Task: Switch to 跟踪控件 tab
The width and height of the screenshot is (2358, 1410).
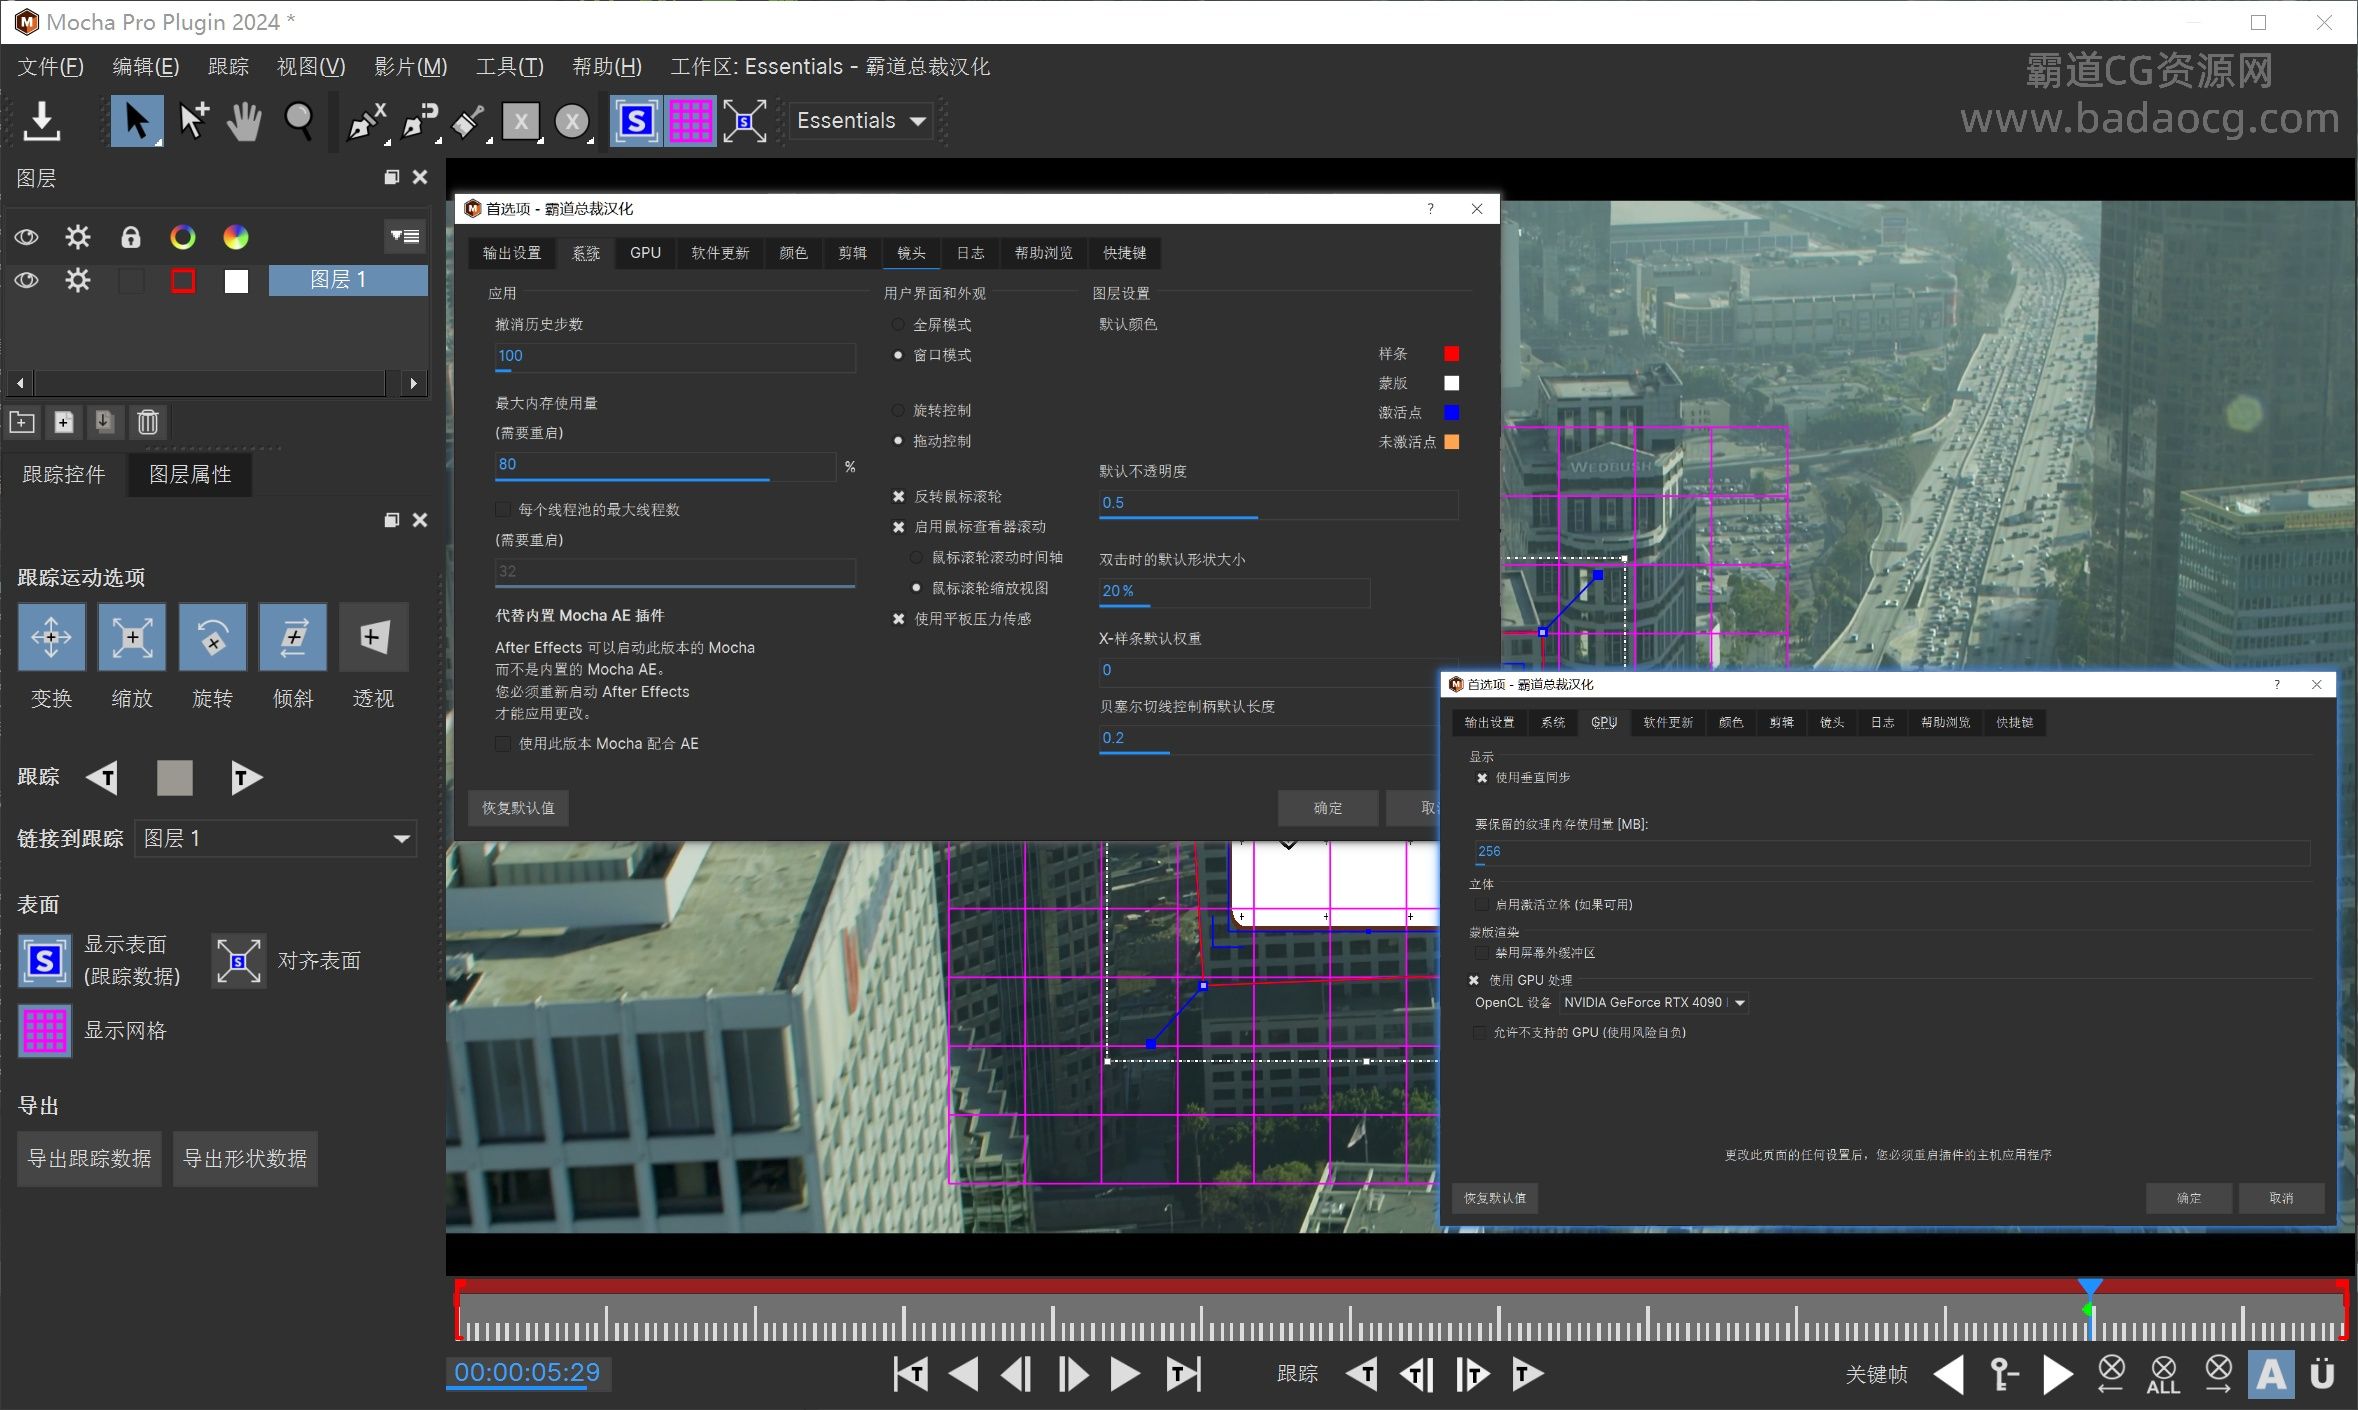Action: point(63,474)
